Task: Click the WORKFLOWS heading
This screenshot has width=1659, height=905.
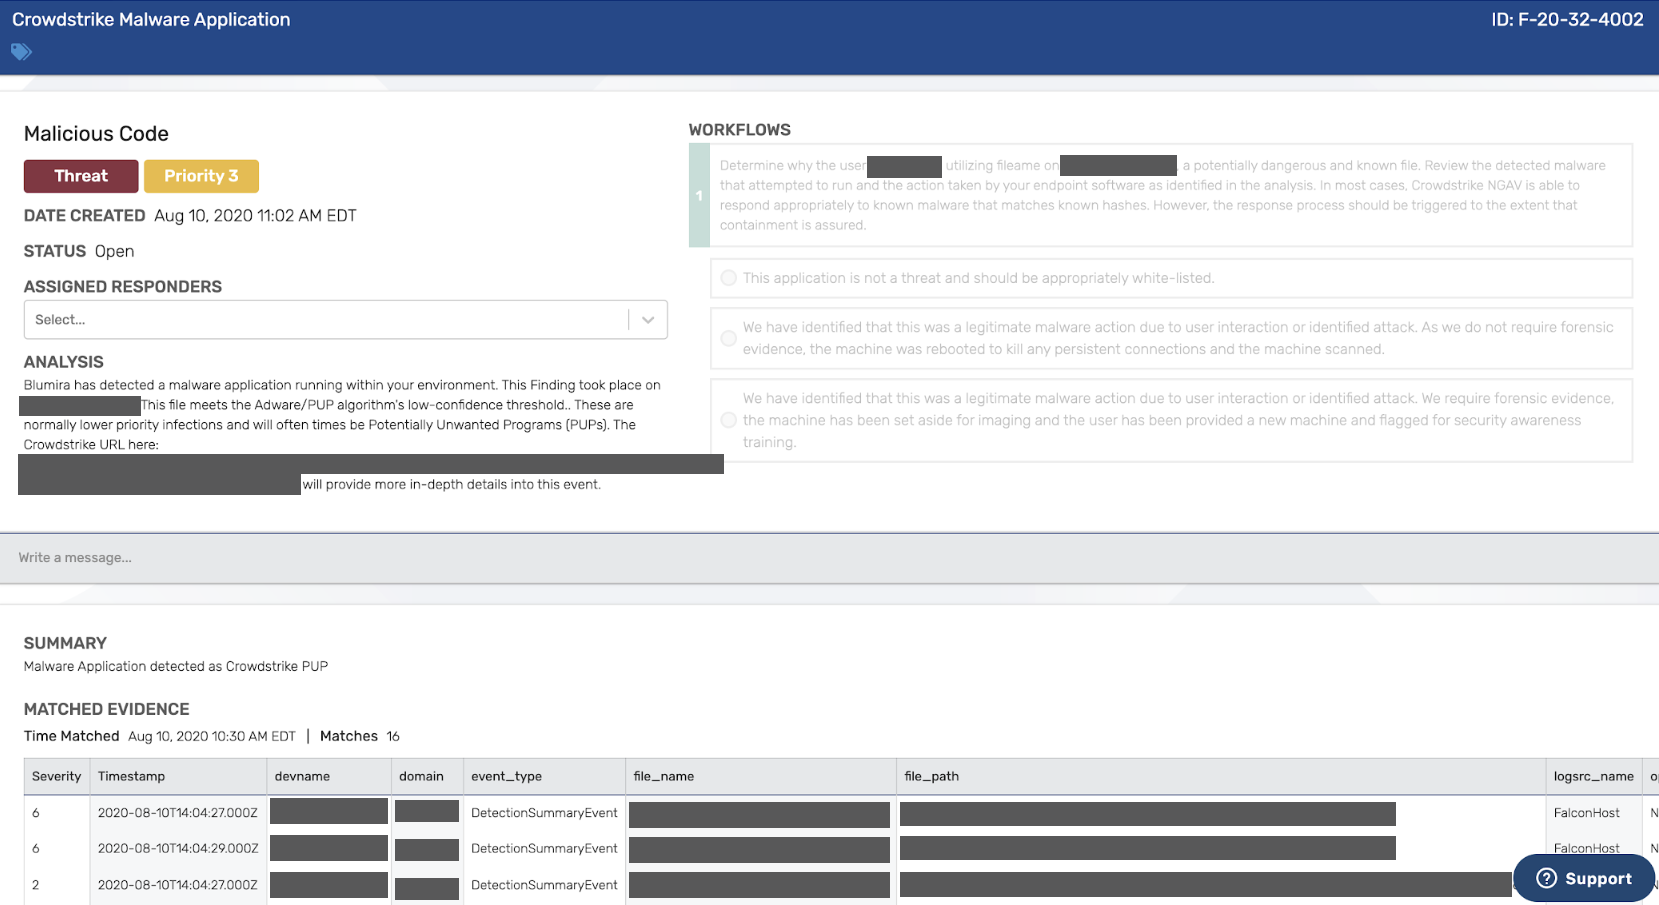Action: 740,130
